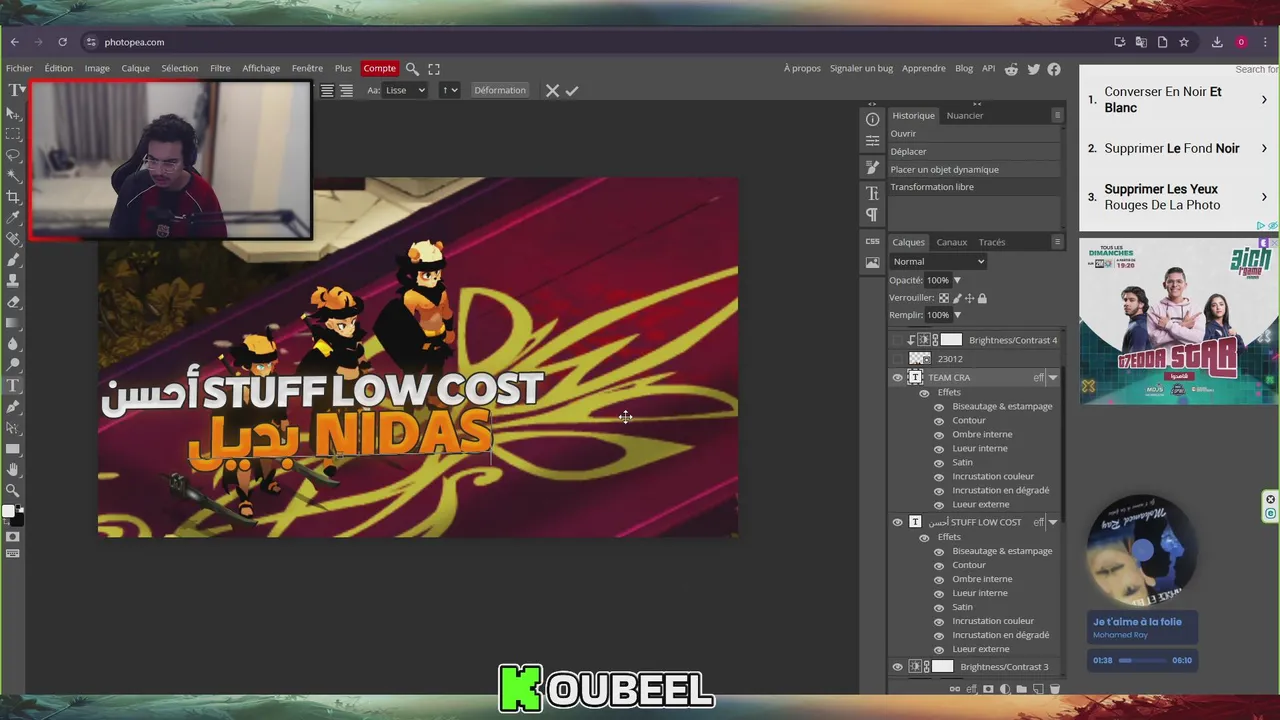Click the new folder icon in Layers panel
Viewport: 1280px width, 720px height.
point(1021,689)
